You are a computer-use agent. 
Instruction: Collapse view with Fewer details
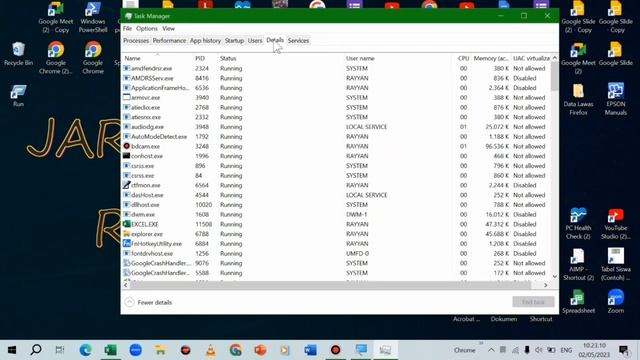pyautogui.click(x=149, y=302)
